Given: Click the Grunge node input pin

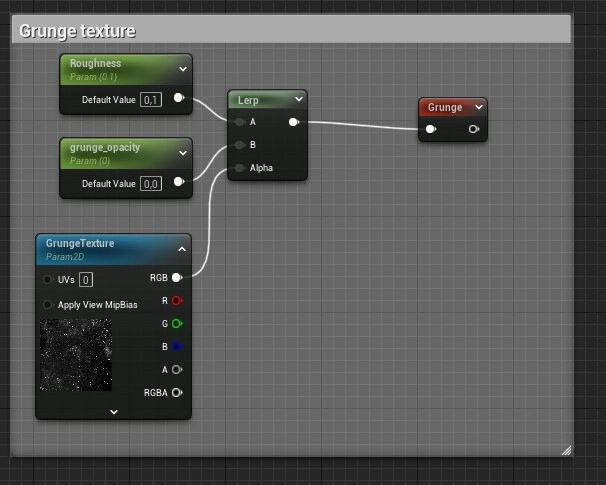Looking at the screenshot, I should pos(431,129).
